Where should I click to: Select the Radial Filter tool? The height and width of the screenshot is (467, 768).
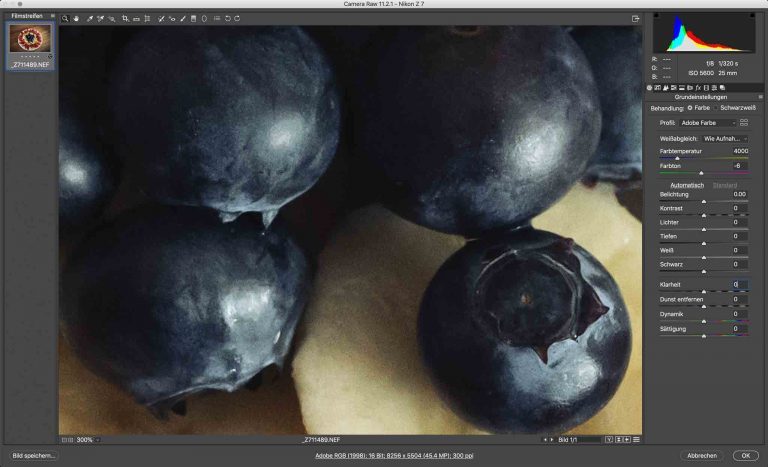[x=204, y=19]
